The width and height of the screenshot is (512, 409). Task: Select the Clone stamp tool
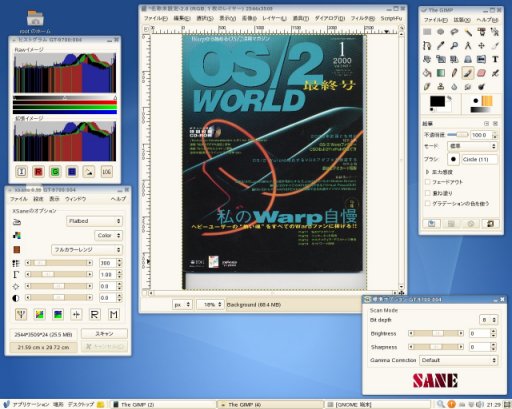(x=441, y=87)
